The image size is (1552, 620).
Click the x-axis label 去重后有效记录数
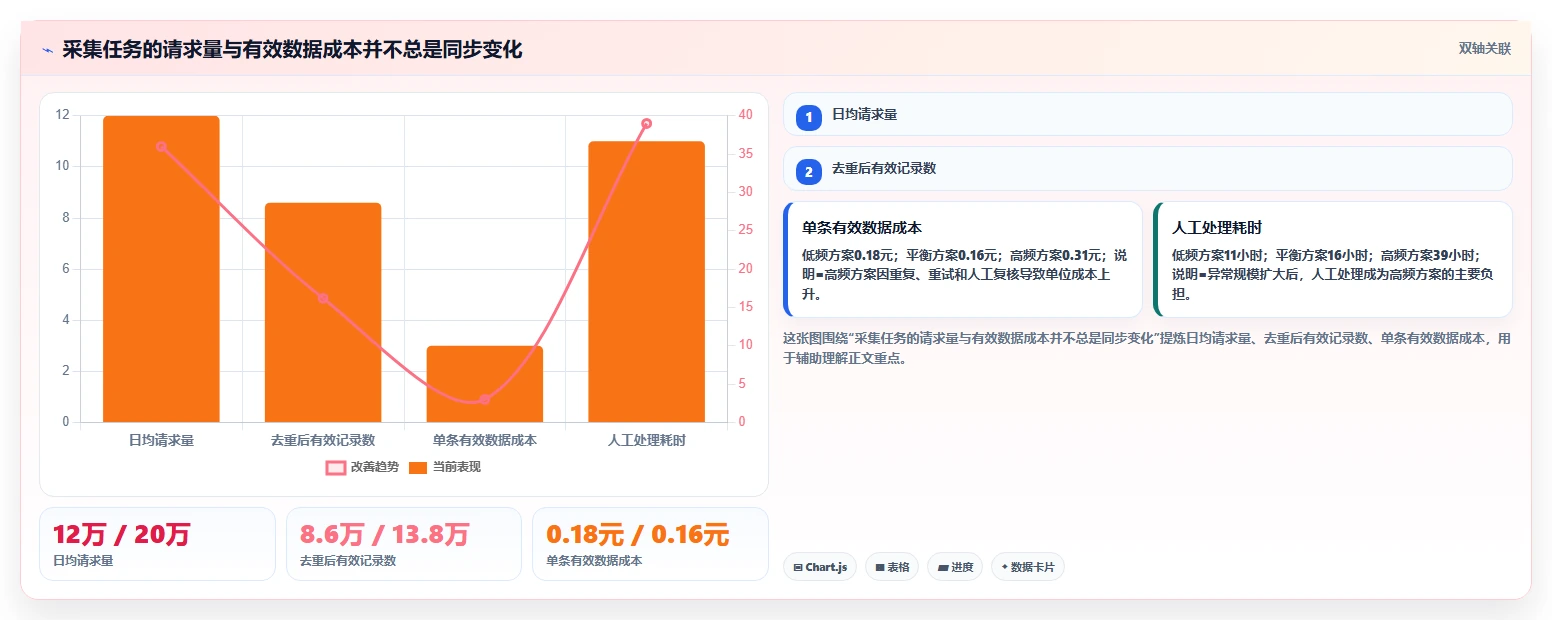pos(323,439)
